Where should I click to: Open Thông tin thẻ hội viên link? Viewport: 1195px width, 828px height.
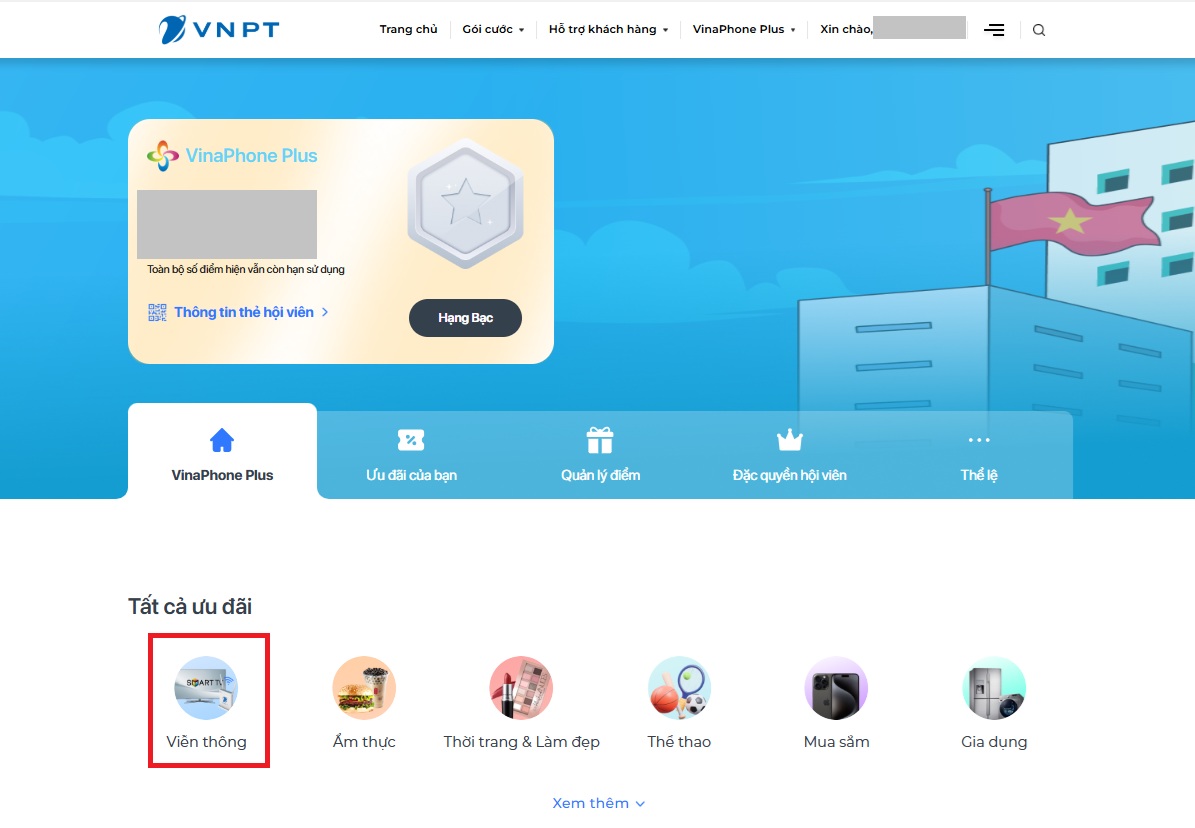tap(243, 312)
